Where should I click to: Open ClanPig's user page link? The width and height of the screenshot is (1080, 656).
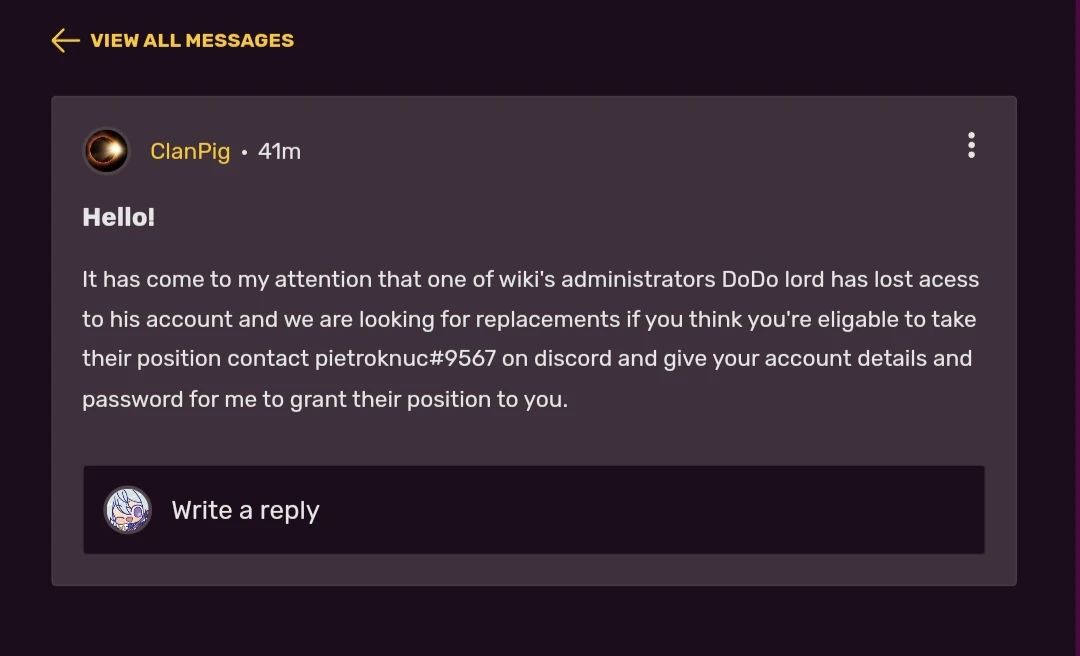point(190,151)
